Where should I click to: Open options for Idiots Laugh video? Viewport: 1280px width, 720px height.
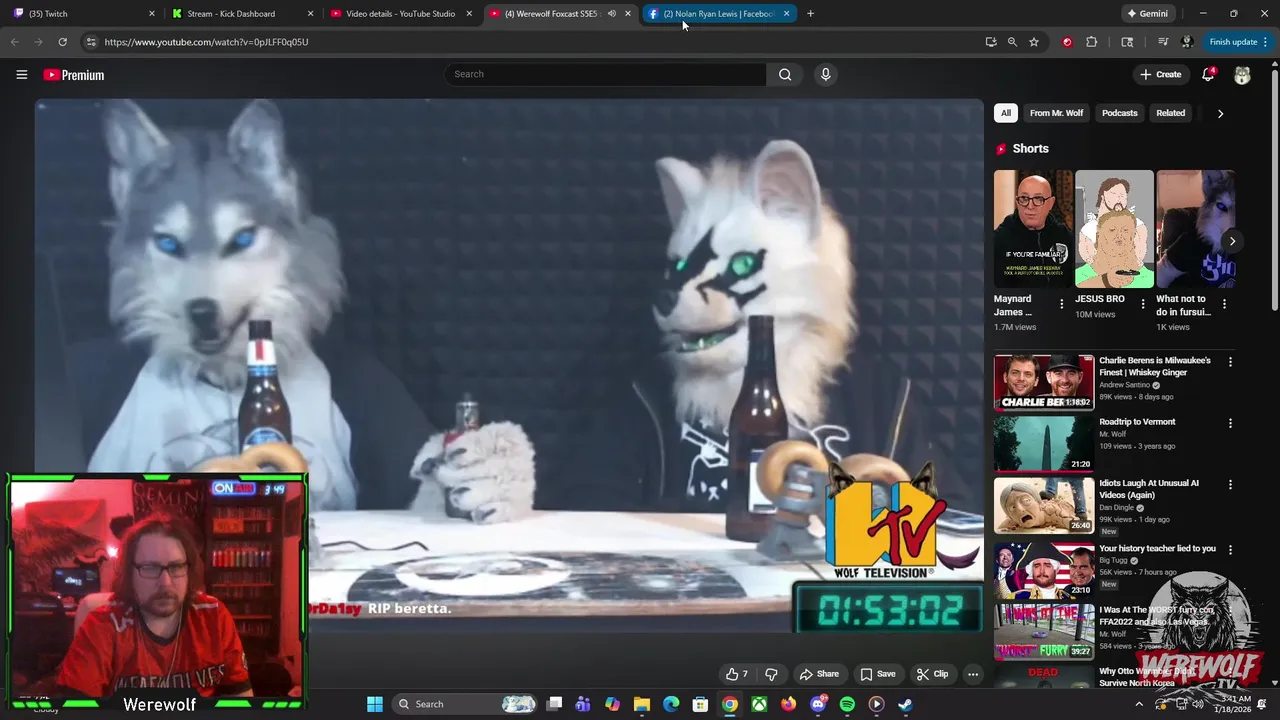click(x=1230, y=484)
